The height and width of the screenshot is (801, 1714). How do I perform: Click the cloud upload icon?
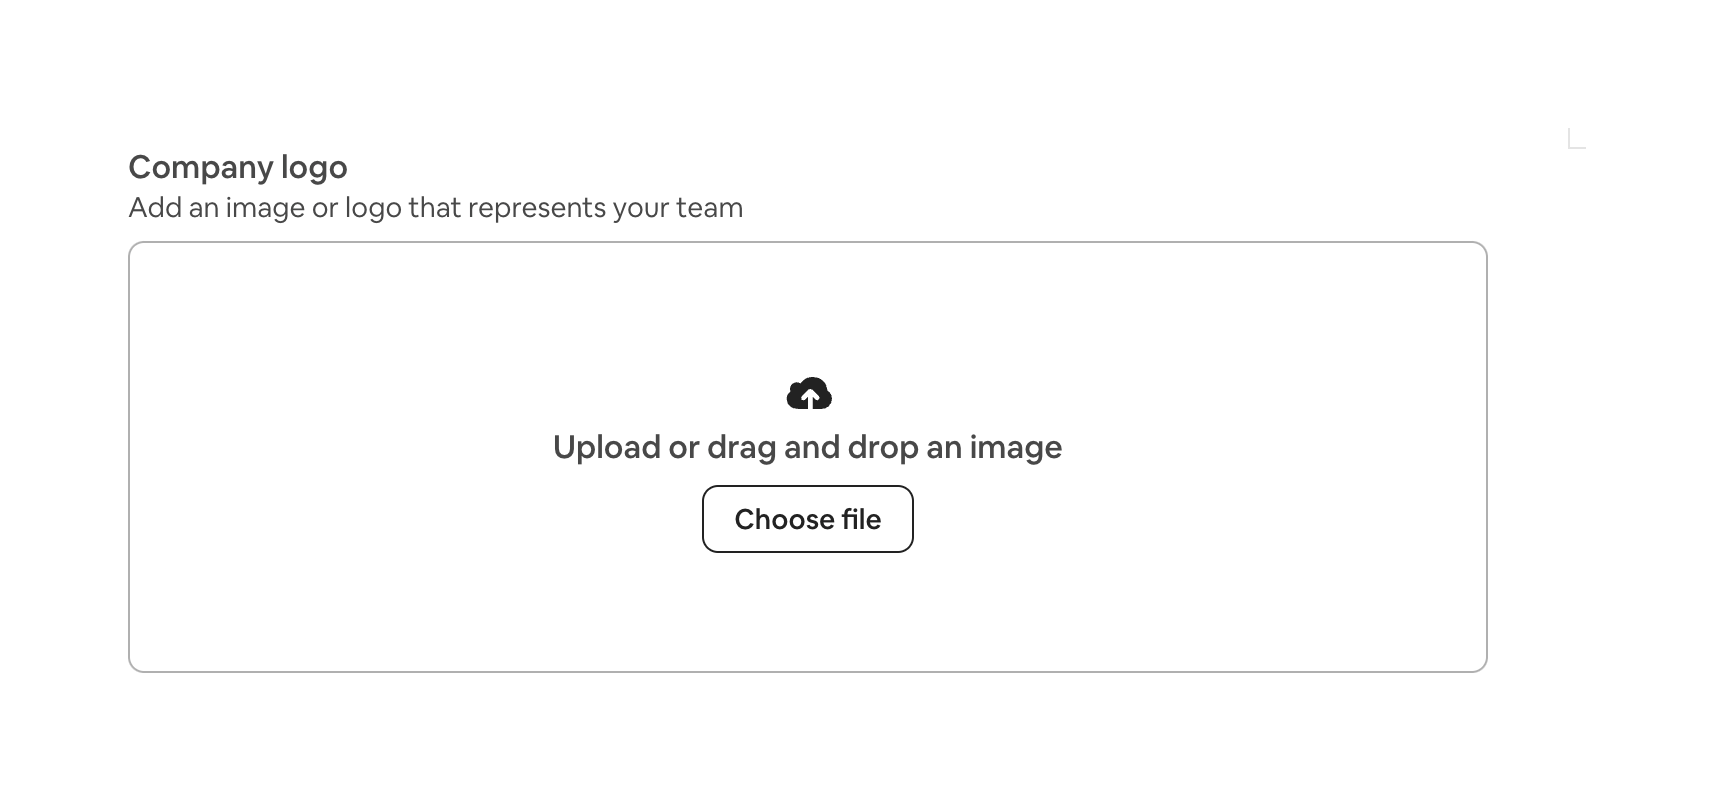809,394
